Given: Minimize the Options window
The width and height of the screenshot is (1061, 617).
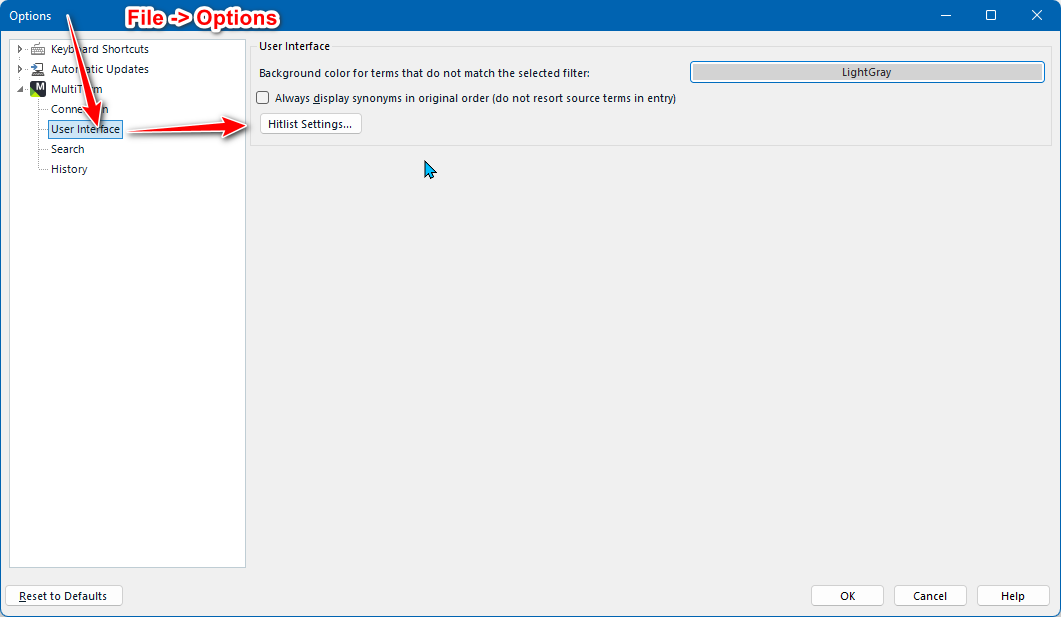Looking at the screenshot, I should click(946, 15).
